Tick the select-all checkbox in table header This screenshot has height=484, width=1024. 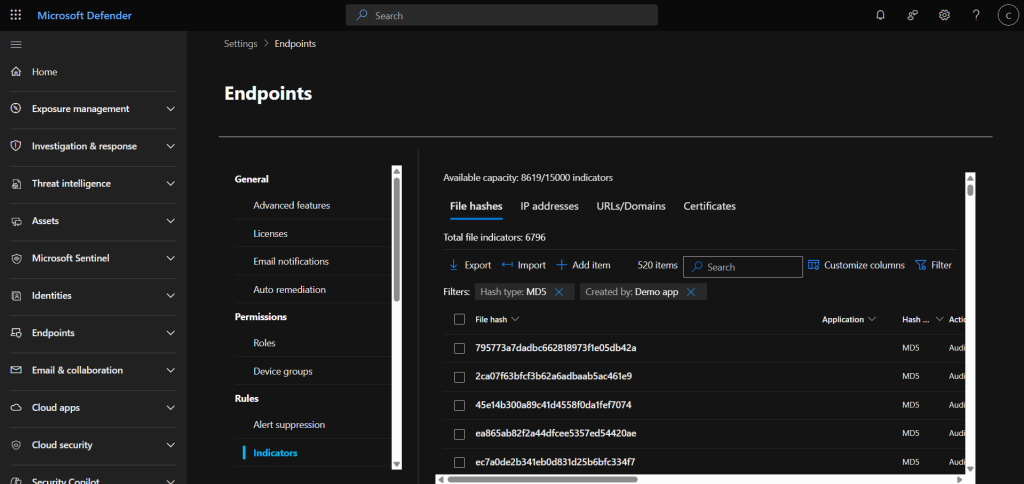point(459,319)
